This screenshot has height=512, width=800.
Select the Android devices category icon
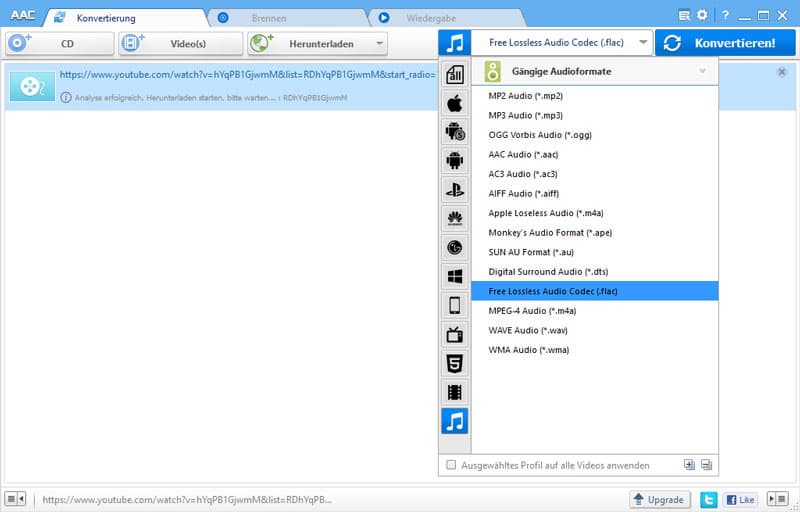pyautogui.click(x=455, y=160)
